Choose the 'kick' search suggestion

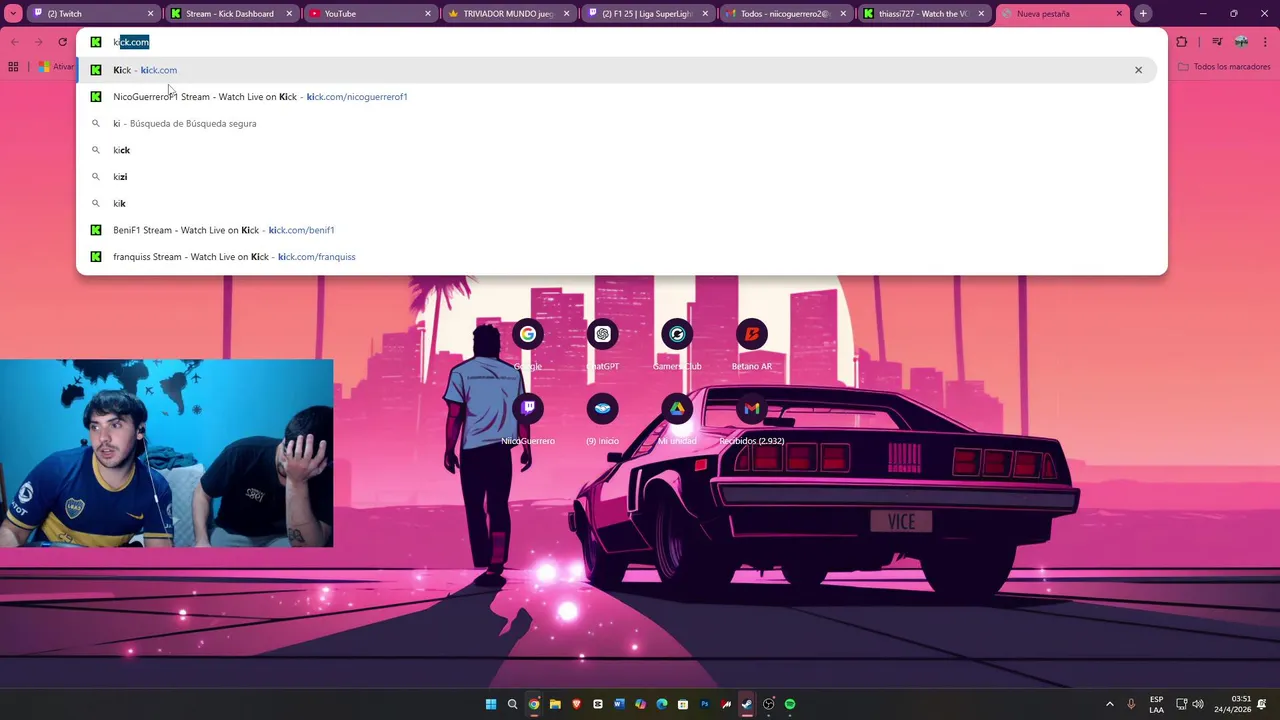pos(617,150)
